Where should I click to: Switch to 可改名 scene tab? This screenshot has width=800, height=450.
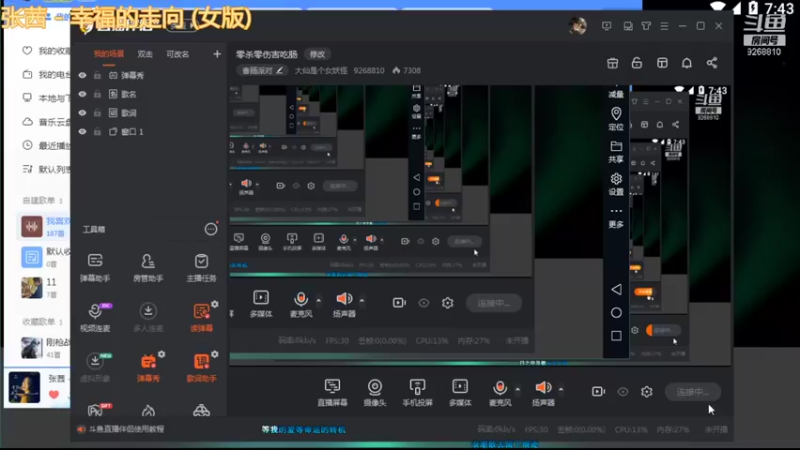pos(178,54)
